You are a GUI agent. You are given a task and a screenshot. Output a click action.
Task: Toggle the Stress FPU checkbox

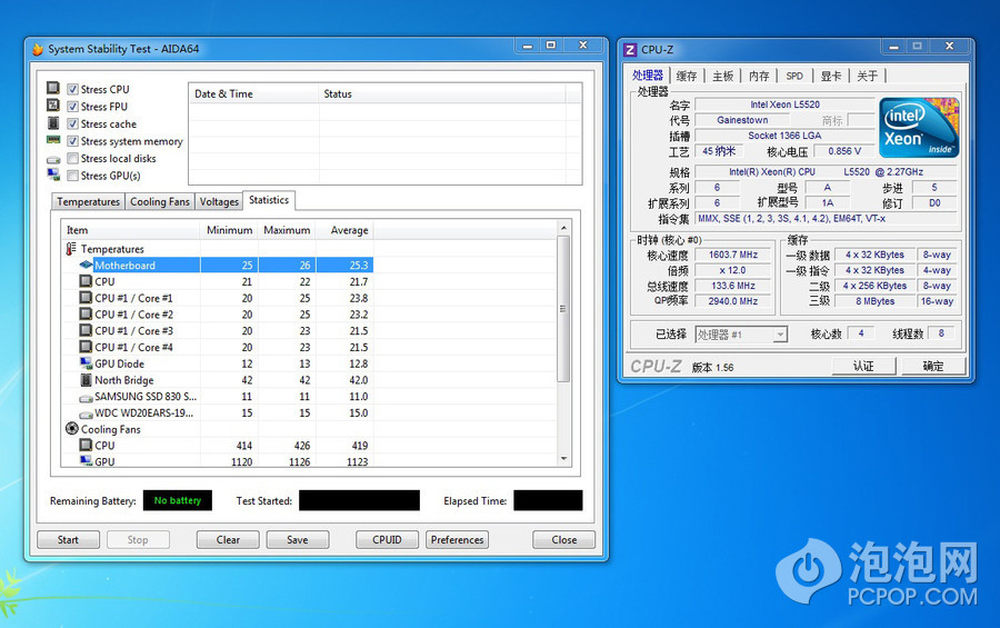(73, 106)
